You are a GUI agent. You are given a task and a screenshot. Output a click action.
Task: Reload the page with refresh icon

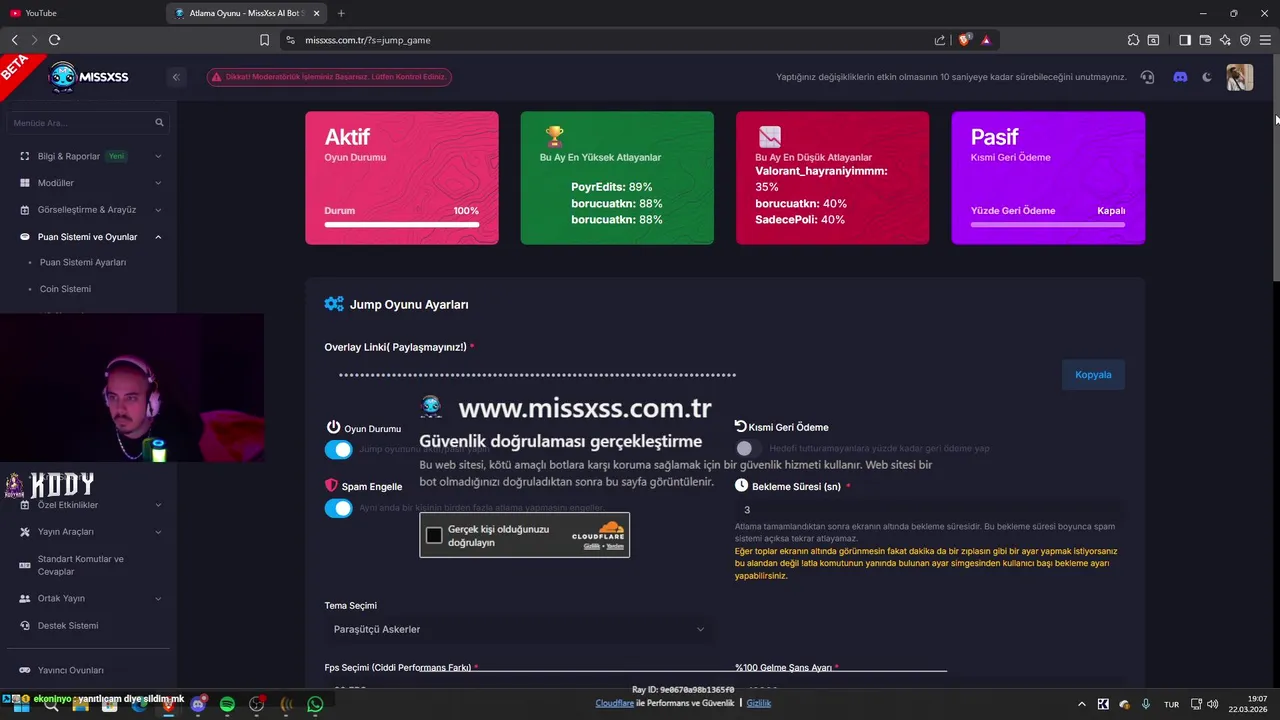point(54,40)
